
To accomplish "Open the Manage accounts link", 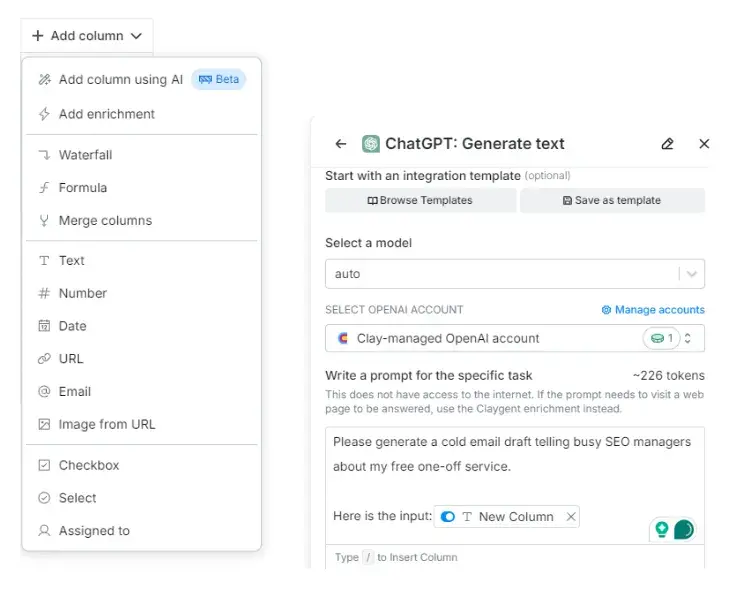I will click(653, 310).
